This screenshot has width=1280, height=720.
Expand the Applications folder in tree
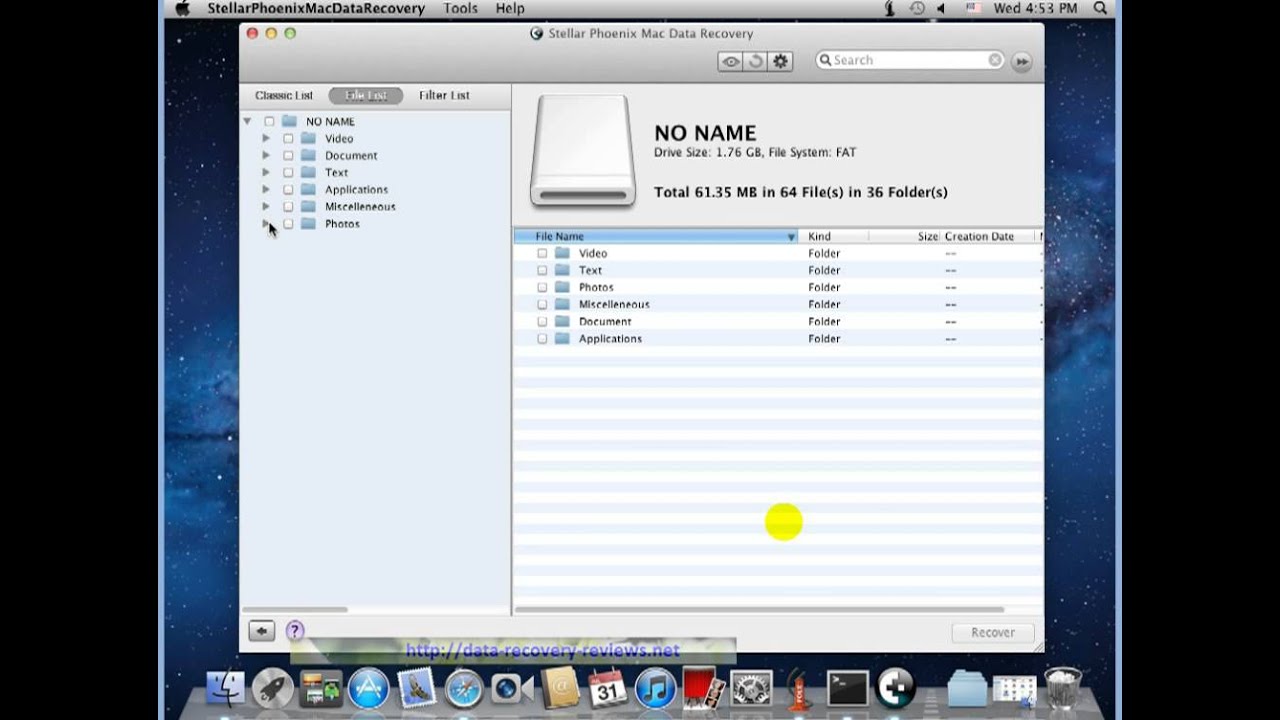pos(266,189)
